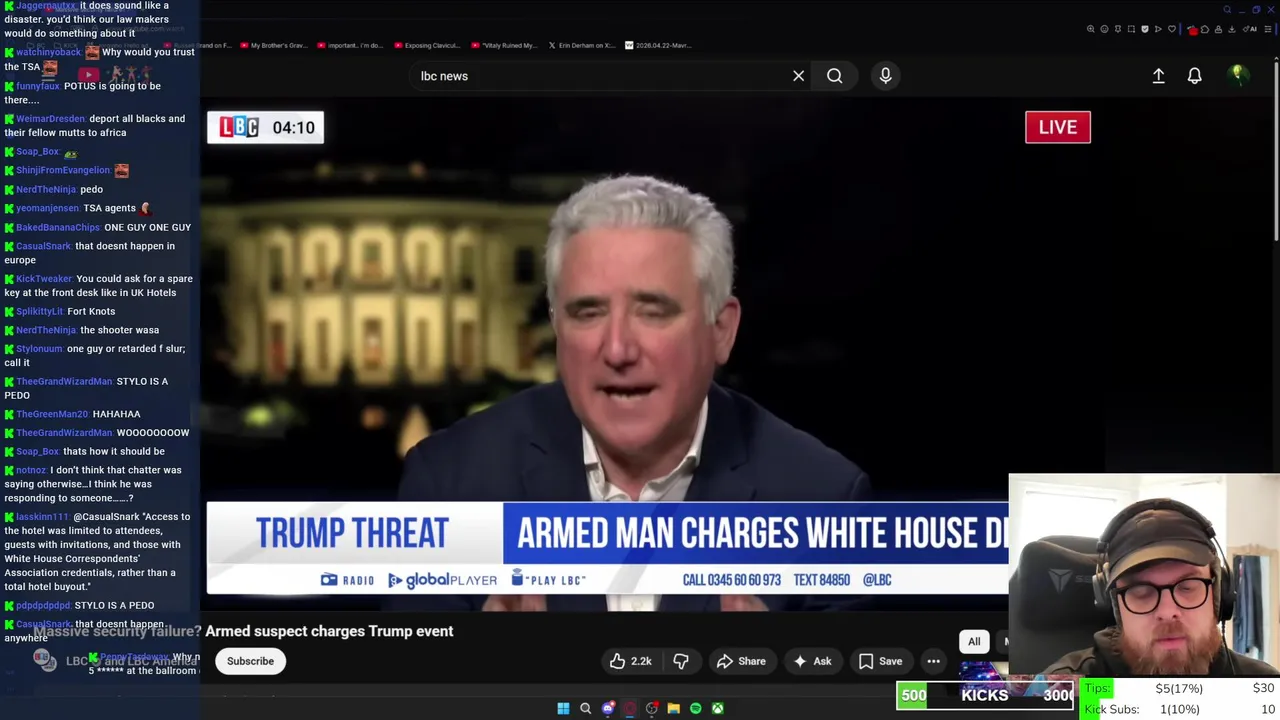Open the extensions cube icon
The width and height of the screenshot is (1280, 720).
[x=1205, y=29]
